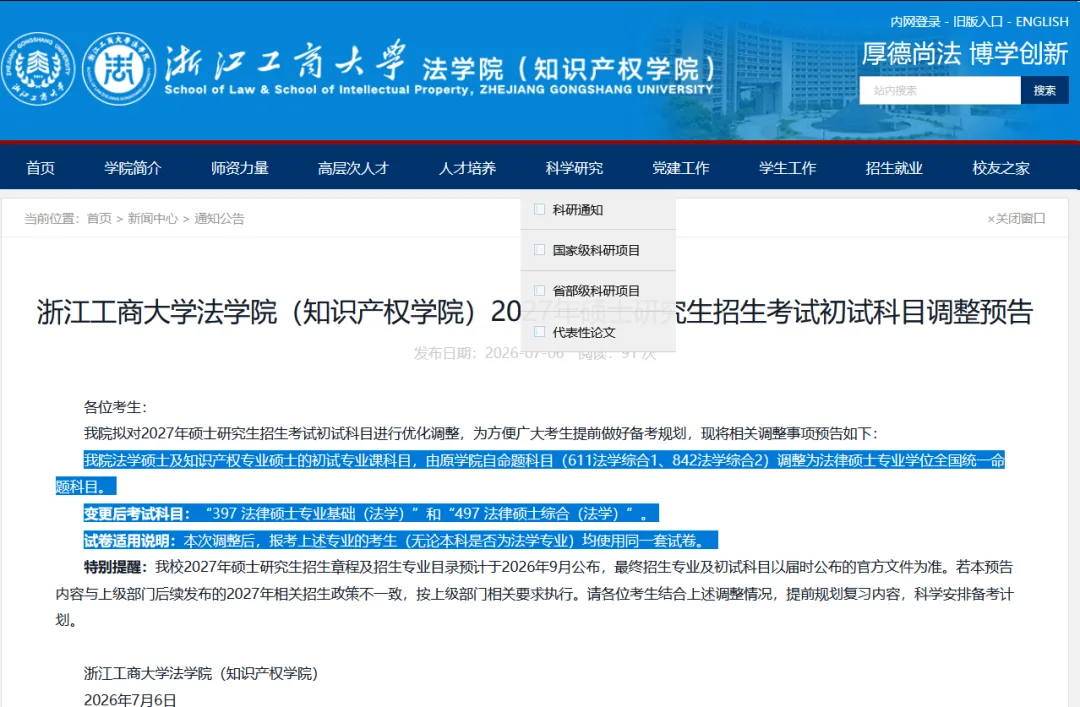Screen dimensions: 1080x707
Task: Click the round Zhejiang Gongshang University emblem logo
Action: [x=38, y=69]
